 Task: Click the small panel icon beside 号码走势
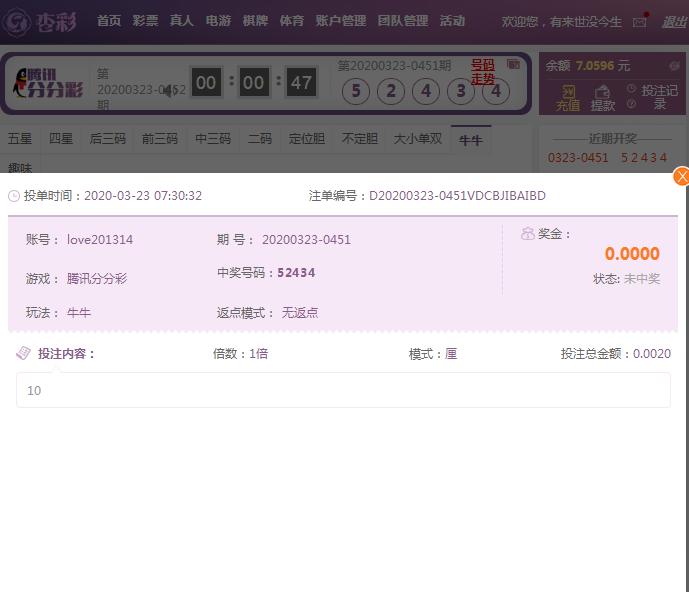pos(513,64)
